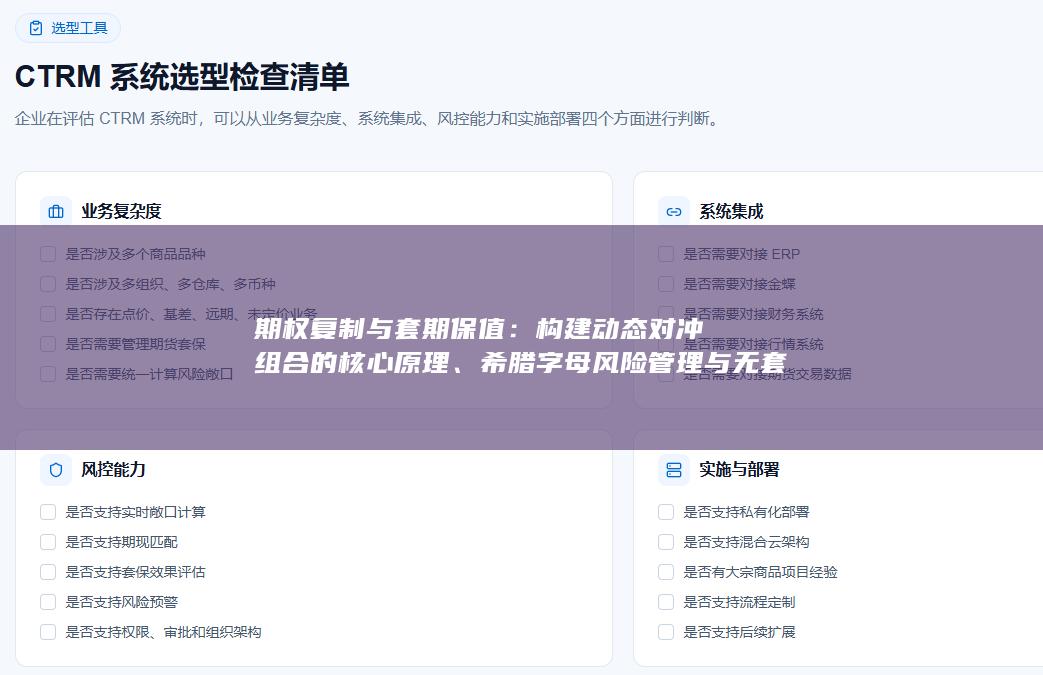Image resolution: width=1043 pixels, height=675 pixels.
Task: Check 是否涉及多个商品品种
Action: pyautogui.click(x=48, y=254)
